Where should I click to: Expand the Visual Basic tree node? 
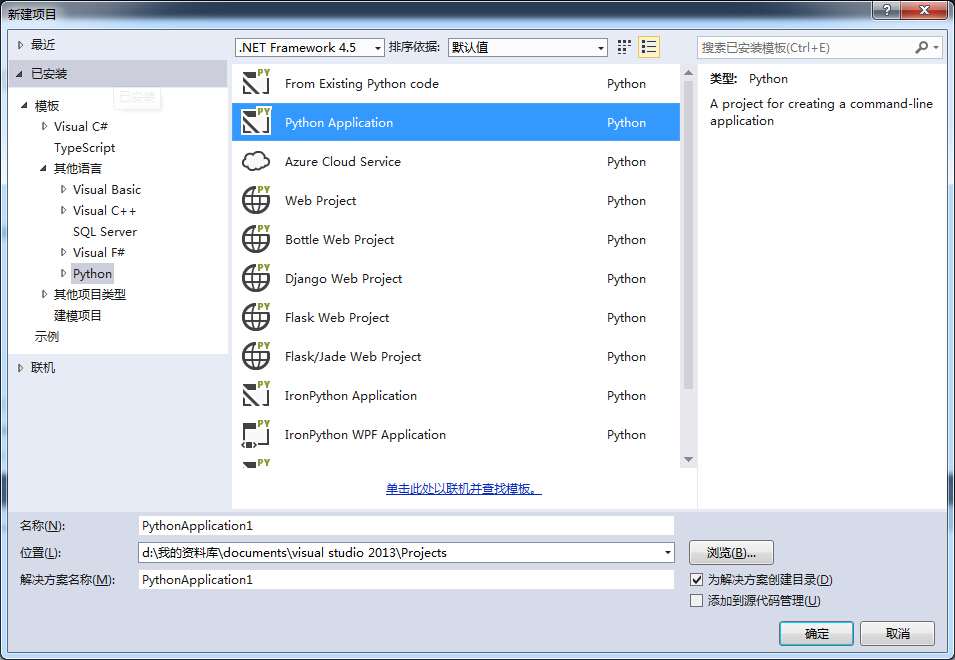click(63, 189)
